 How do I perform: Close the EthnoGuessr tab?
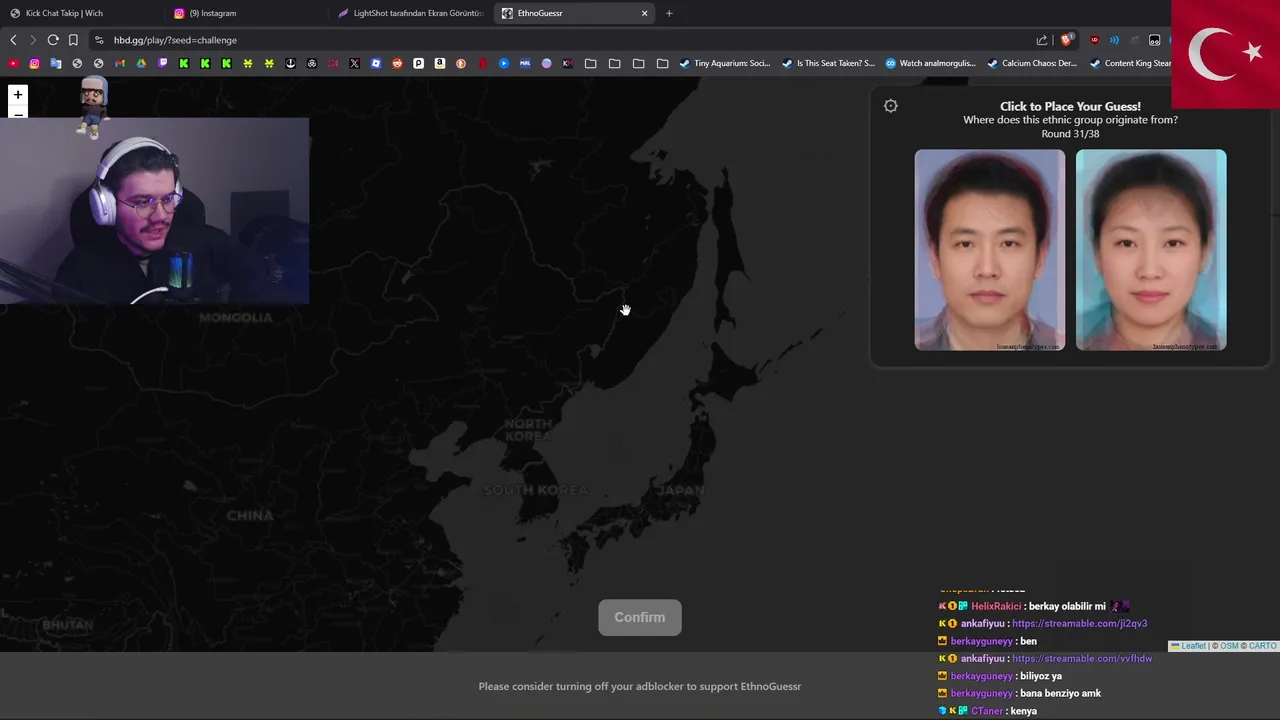[x=645, y=13]
